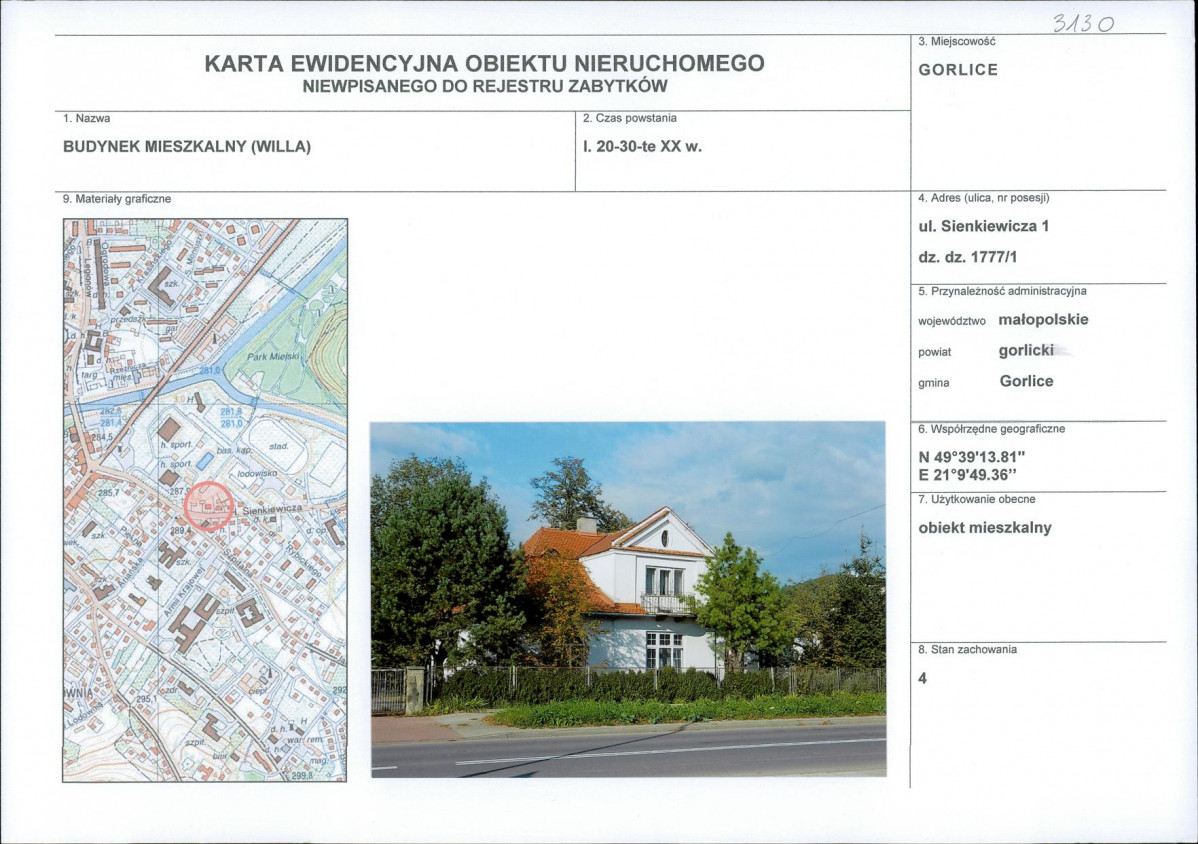
Task: Select the '2. Czas powstania' label
Action: [630, 118]
